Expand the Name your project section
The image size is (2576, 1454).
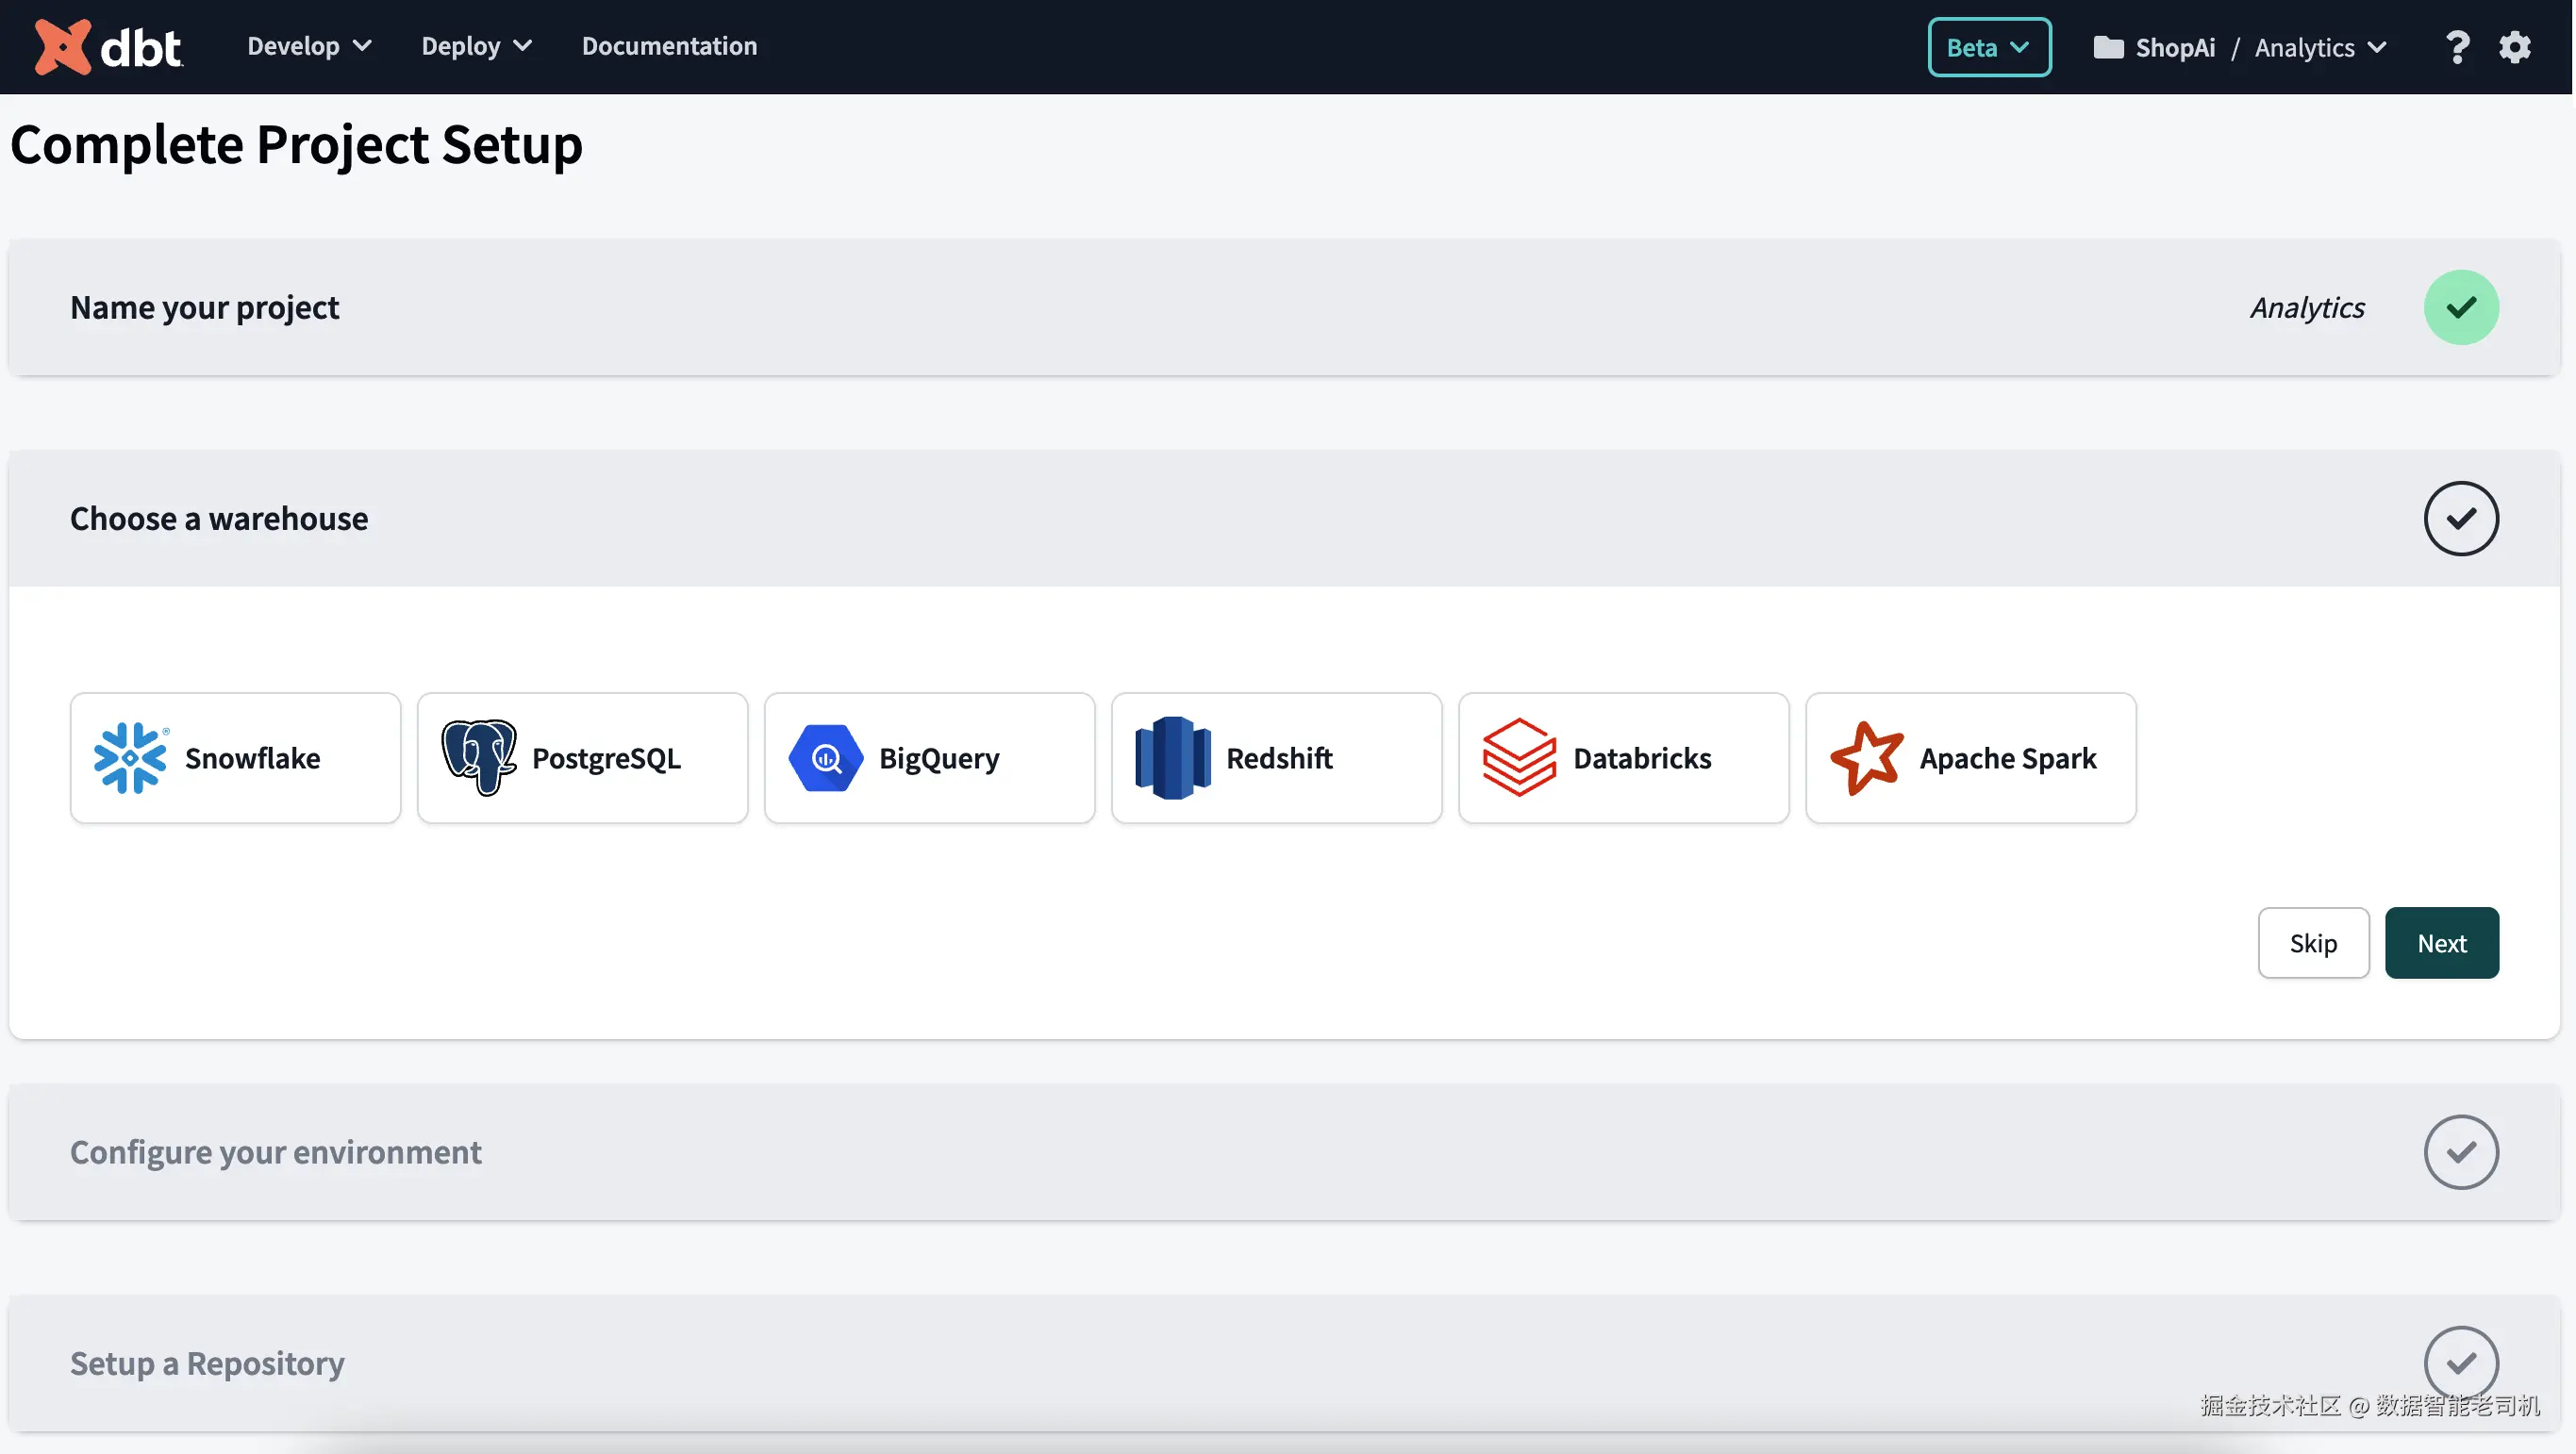click(1284, 307)
